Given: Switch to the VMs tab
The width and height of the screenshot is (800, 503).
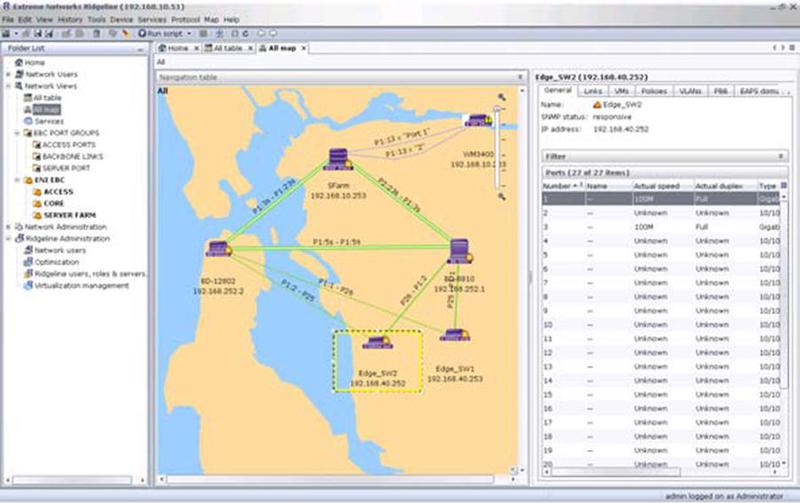Looking at the screenshot, I should pyautogui.click(x=621, y=91).
